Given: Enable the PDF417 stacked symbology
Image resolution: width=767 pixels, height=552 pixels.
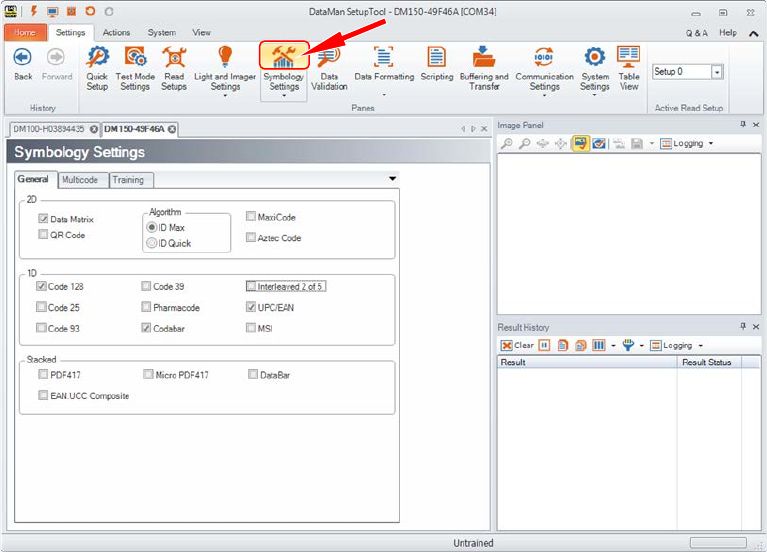Looking at the screenshot, I should pos(43,375).
